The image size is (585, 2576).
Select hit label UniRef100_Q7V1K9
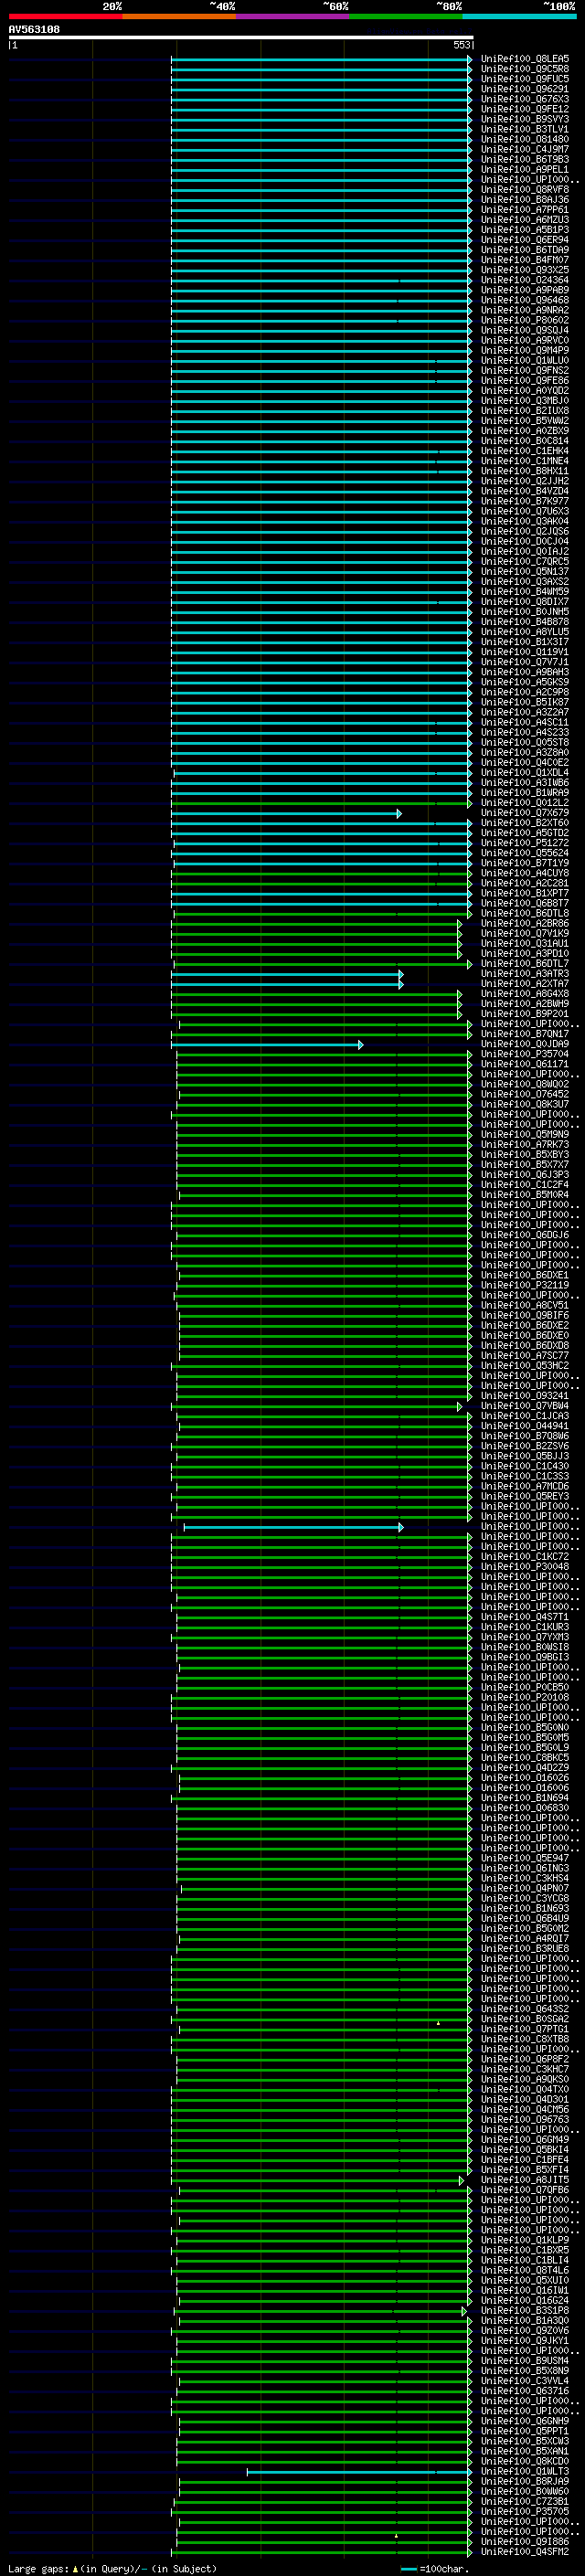[524, 933]
